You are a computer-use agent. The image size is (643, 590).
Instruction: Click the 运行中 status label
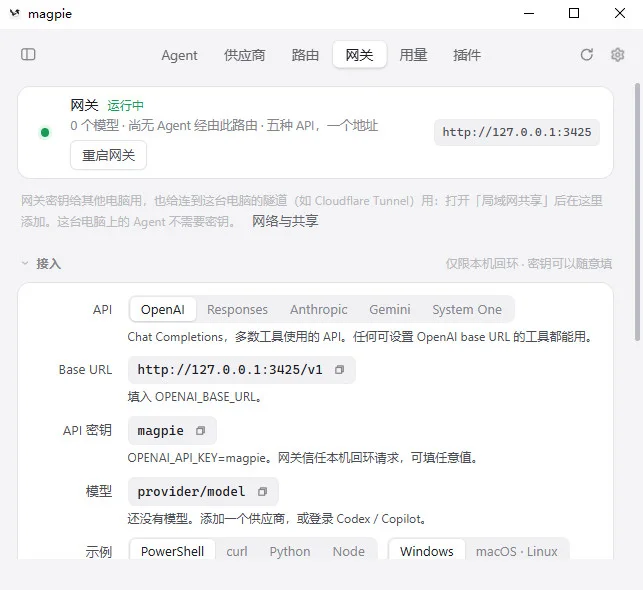click(x=125, y=105)
